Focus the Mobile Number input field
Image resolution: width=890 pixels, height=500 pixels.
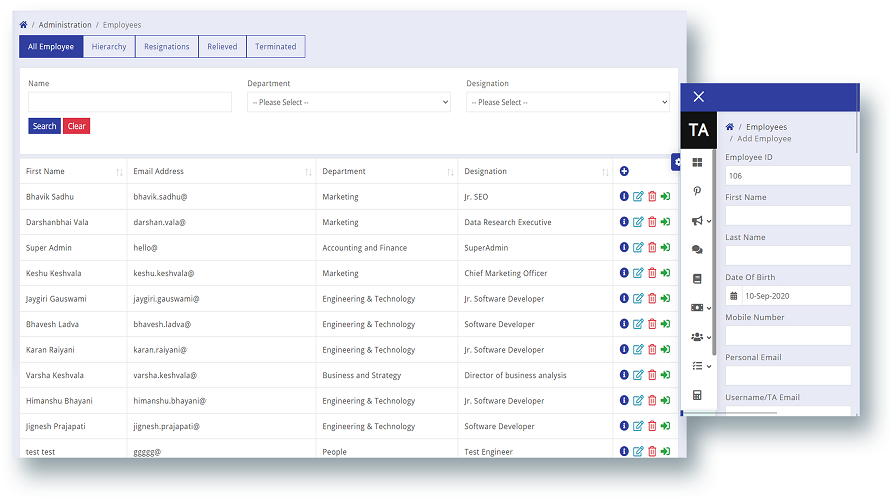(x=788, y=335)
